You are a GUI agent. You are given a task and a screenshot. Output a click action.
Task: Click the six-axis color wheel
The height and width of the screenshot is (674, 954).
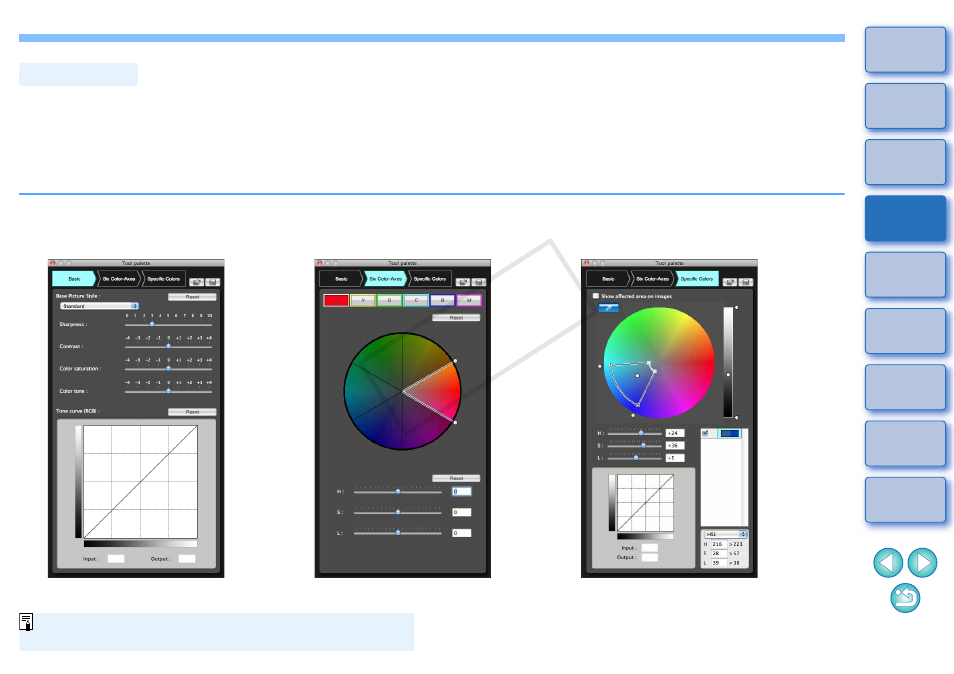pos(402,392)
